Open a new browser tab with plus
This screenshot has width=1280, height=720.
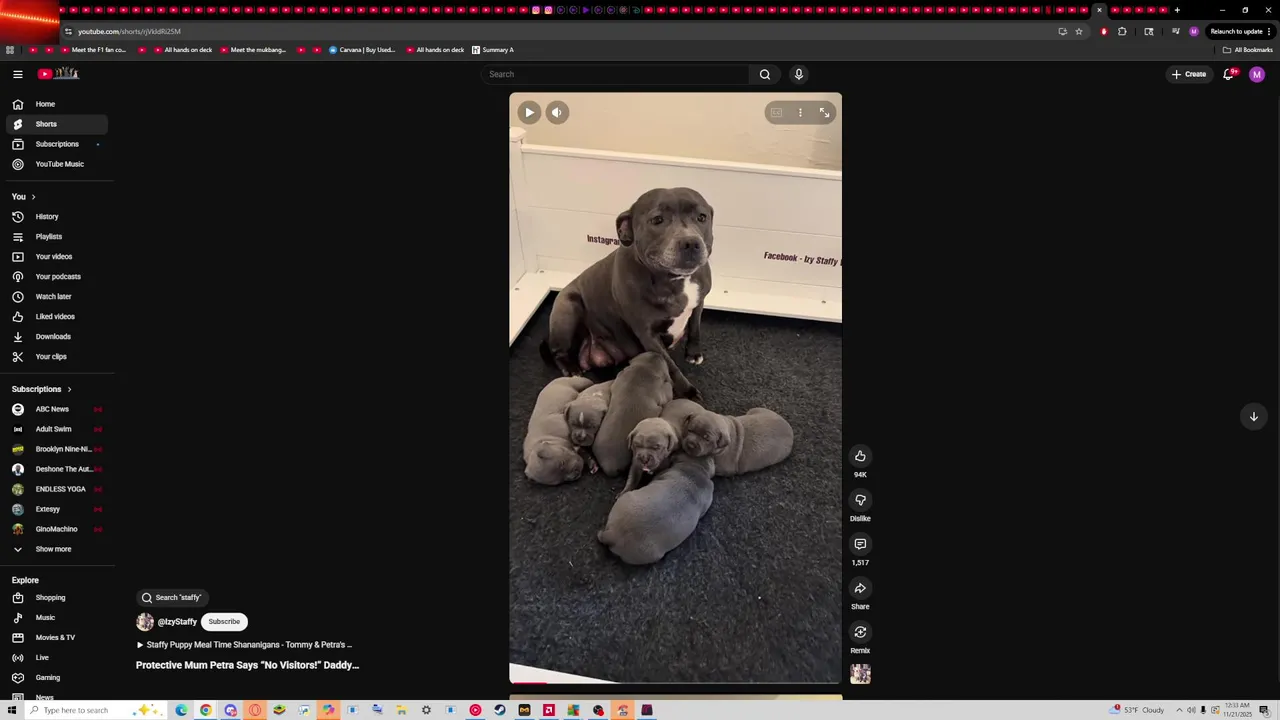(1177, 10)
